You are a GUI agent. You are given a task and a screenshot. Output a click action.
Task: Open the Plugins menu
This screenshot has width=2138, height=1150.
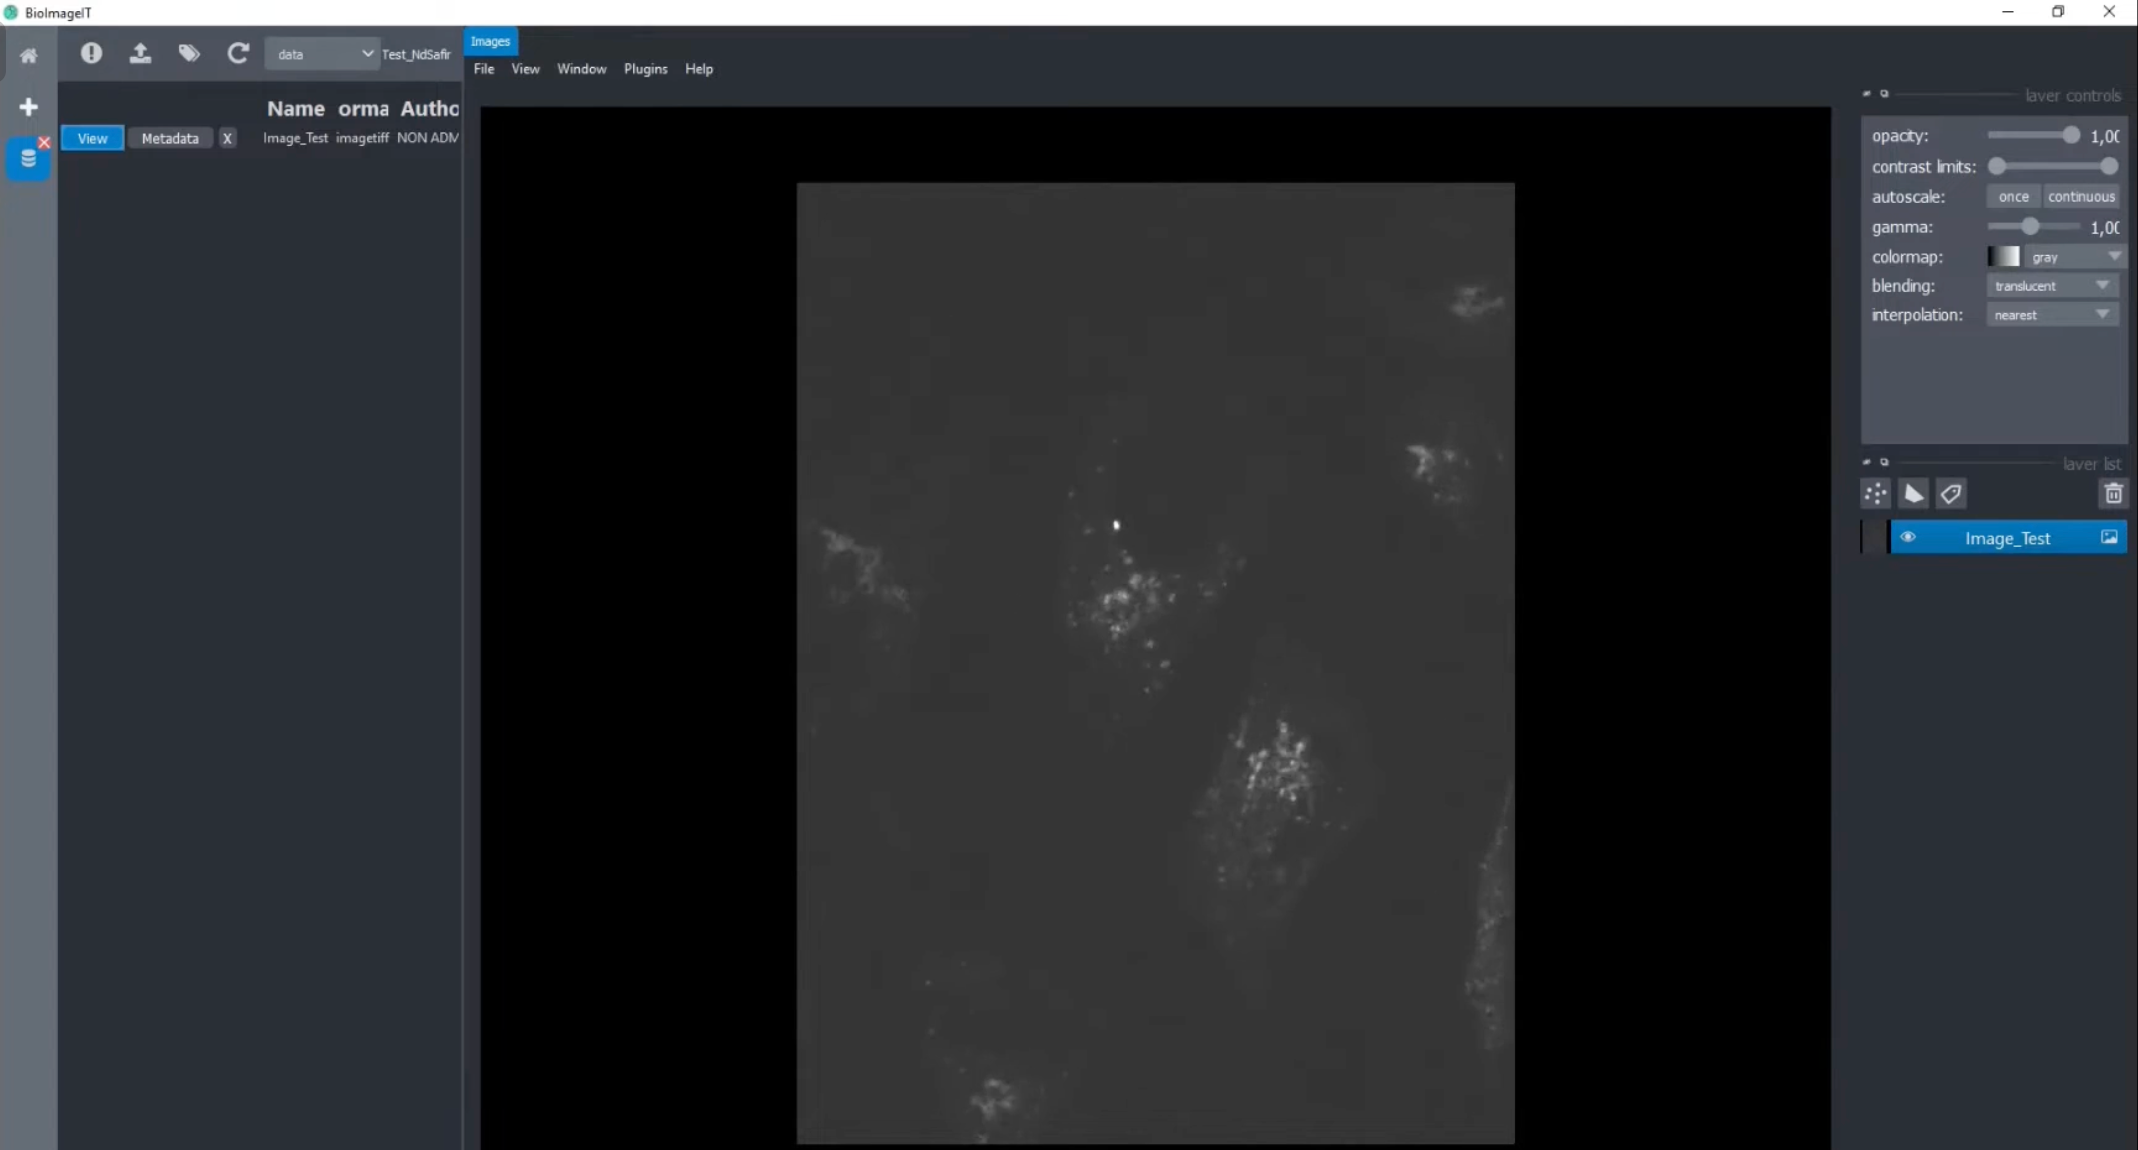click(x=645, y=69)
